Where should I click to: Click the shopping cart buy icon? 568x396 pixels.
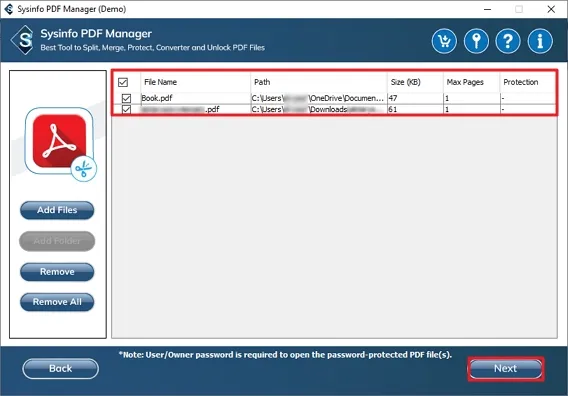click(x=444, y=41)
